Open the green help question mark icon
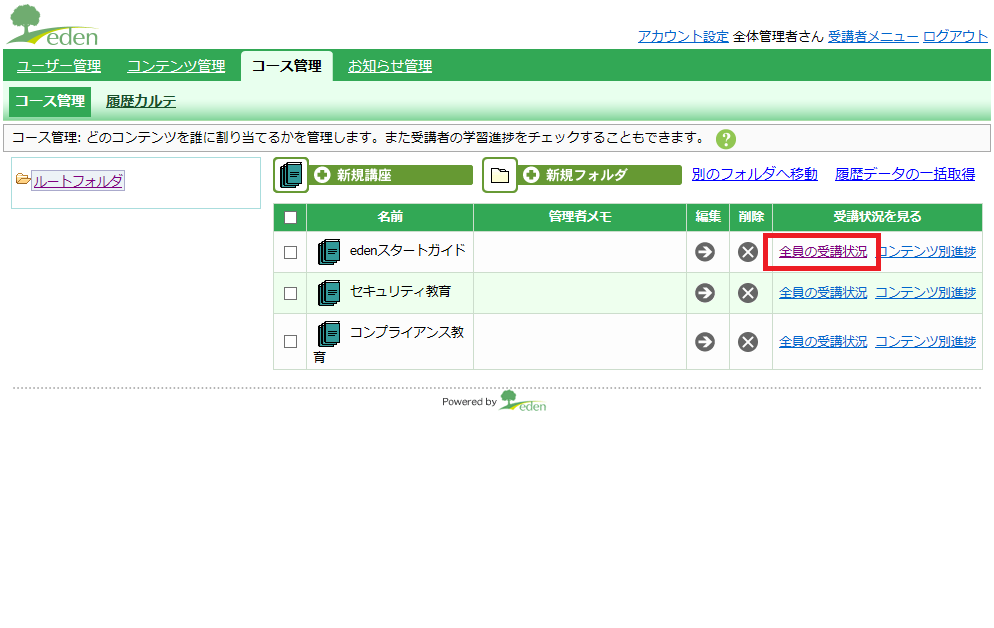The image size is (994, 628). coord(726,139)
